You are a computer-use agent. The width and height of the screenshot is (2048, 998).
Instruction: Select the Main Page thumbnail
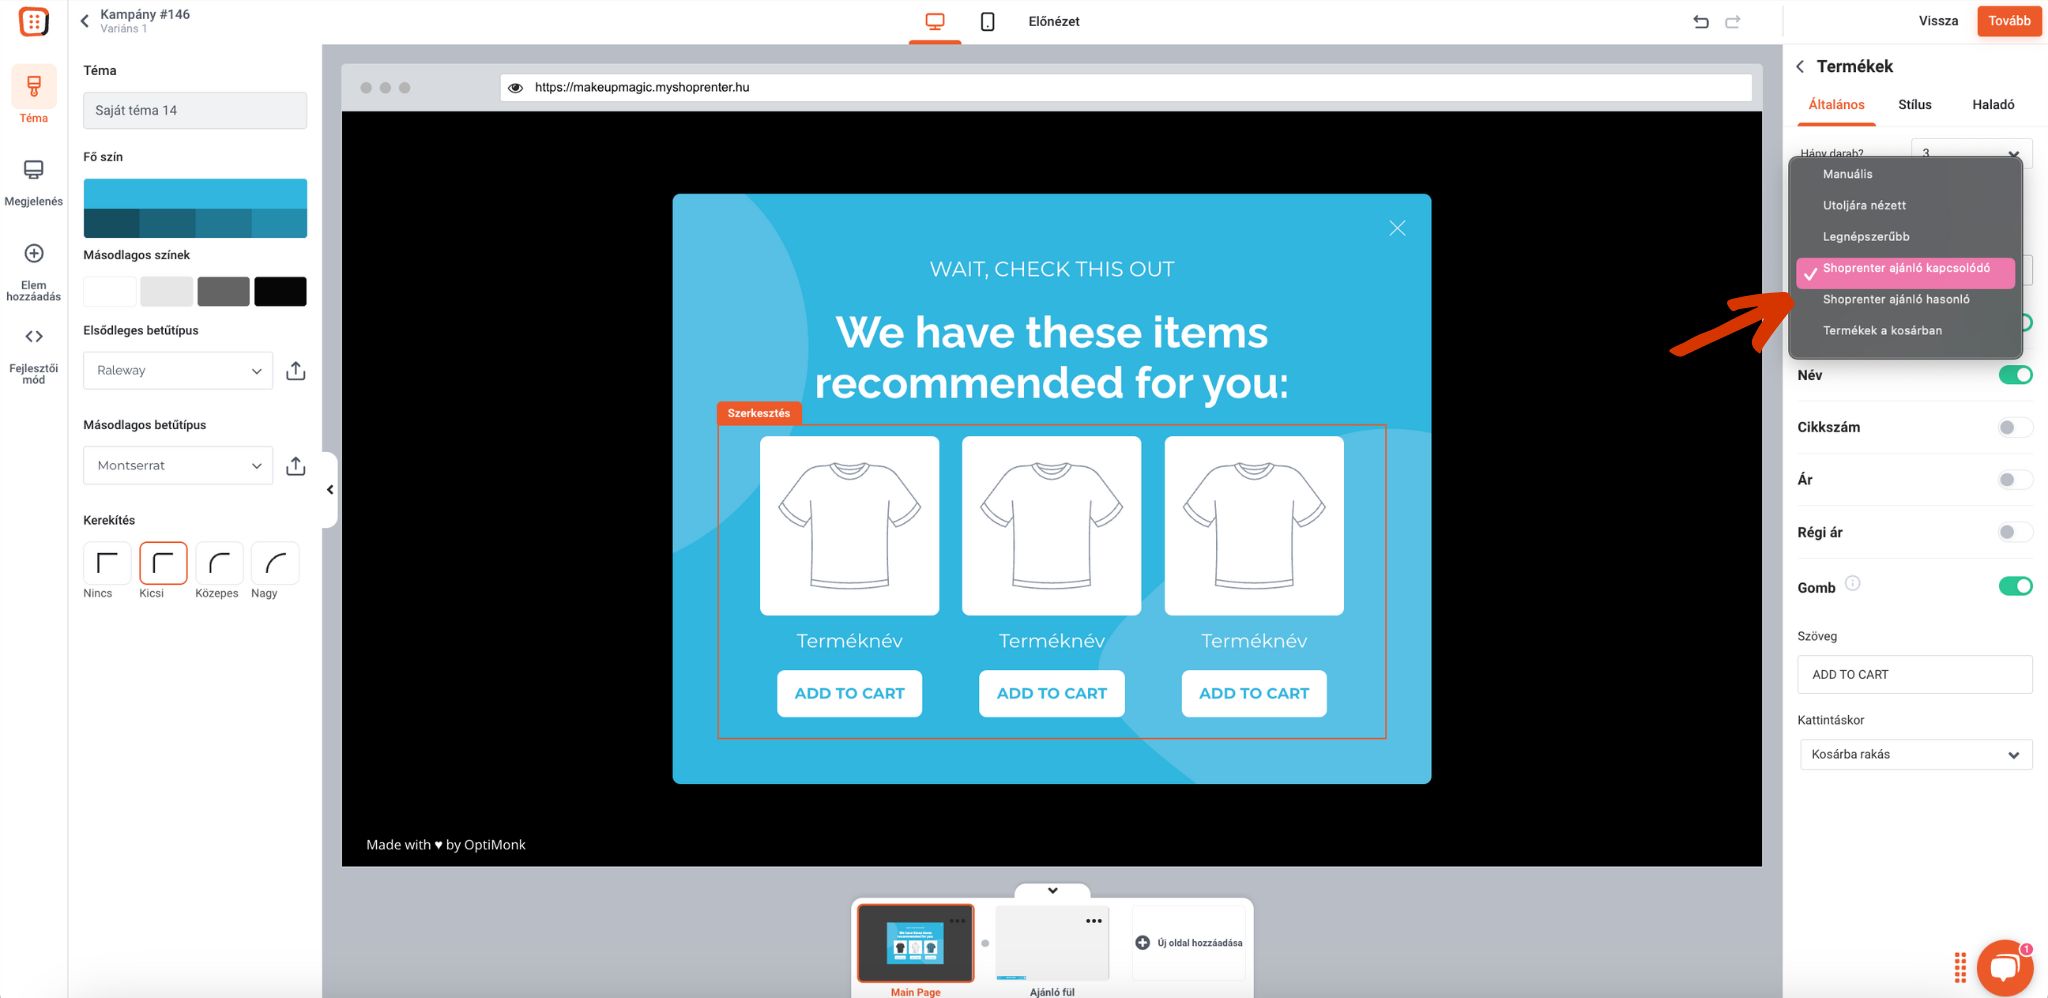tap(915, 944)
